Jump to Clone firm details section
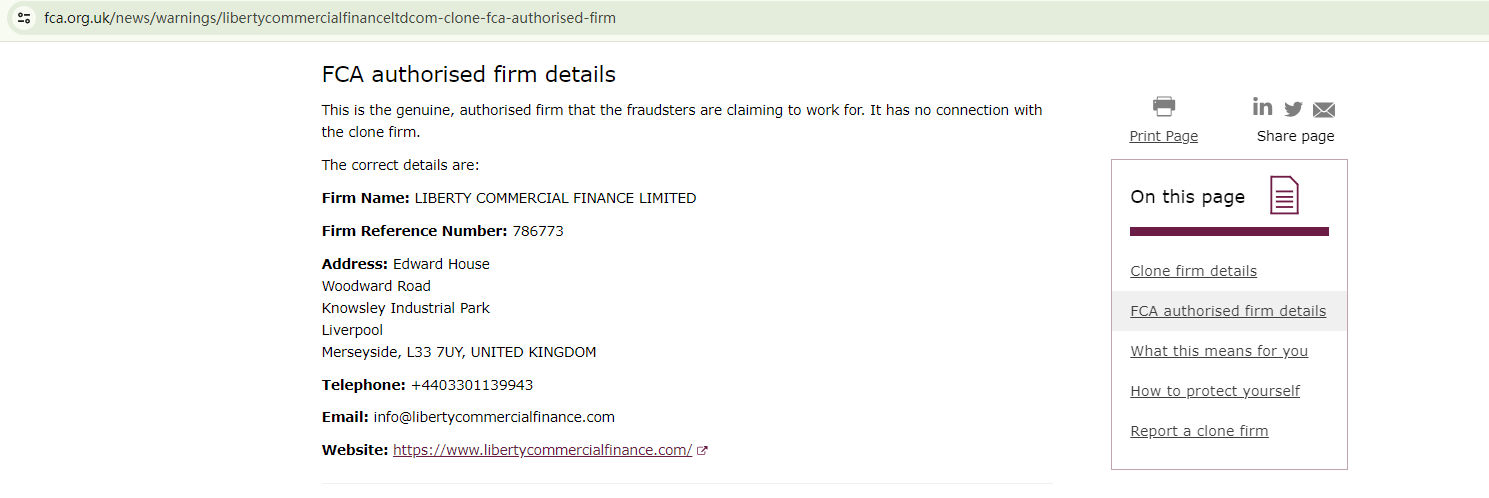 point(1193,271)
